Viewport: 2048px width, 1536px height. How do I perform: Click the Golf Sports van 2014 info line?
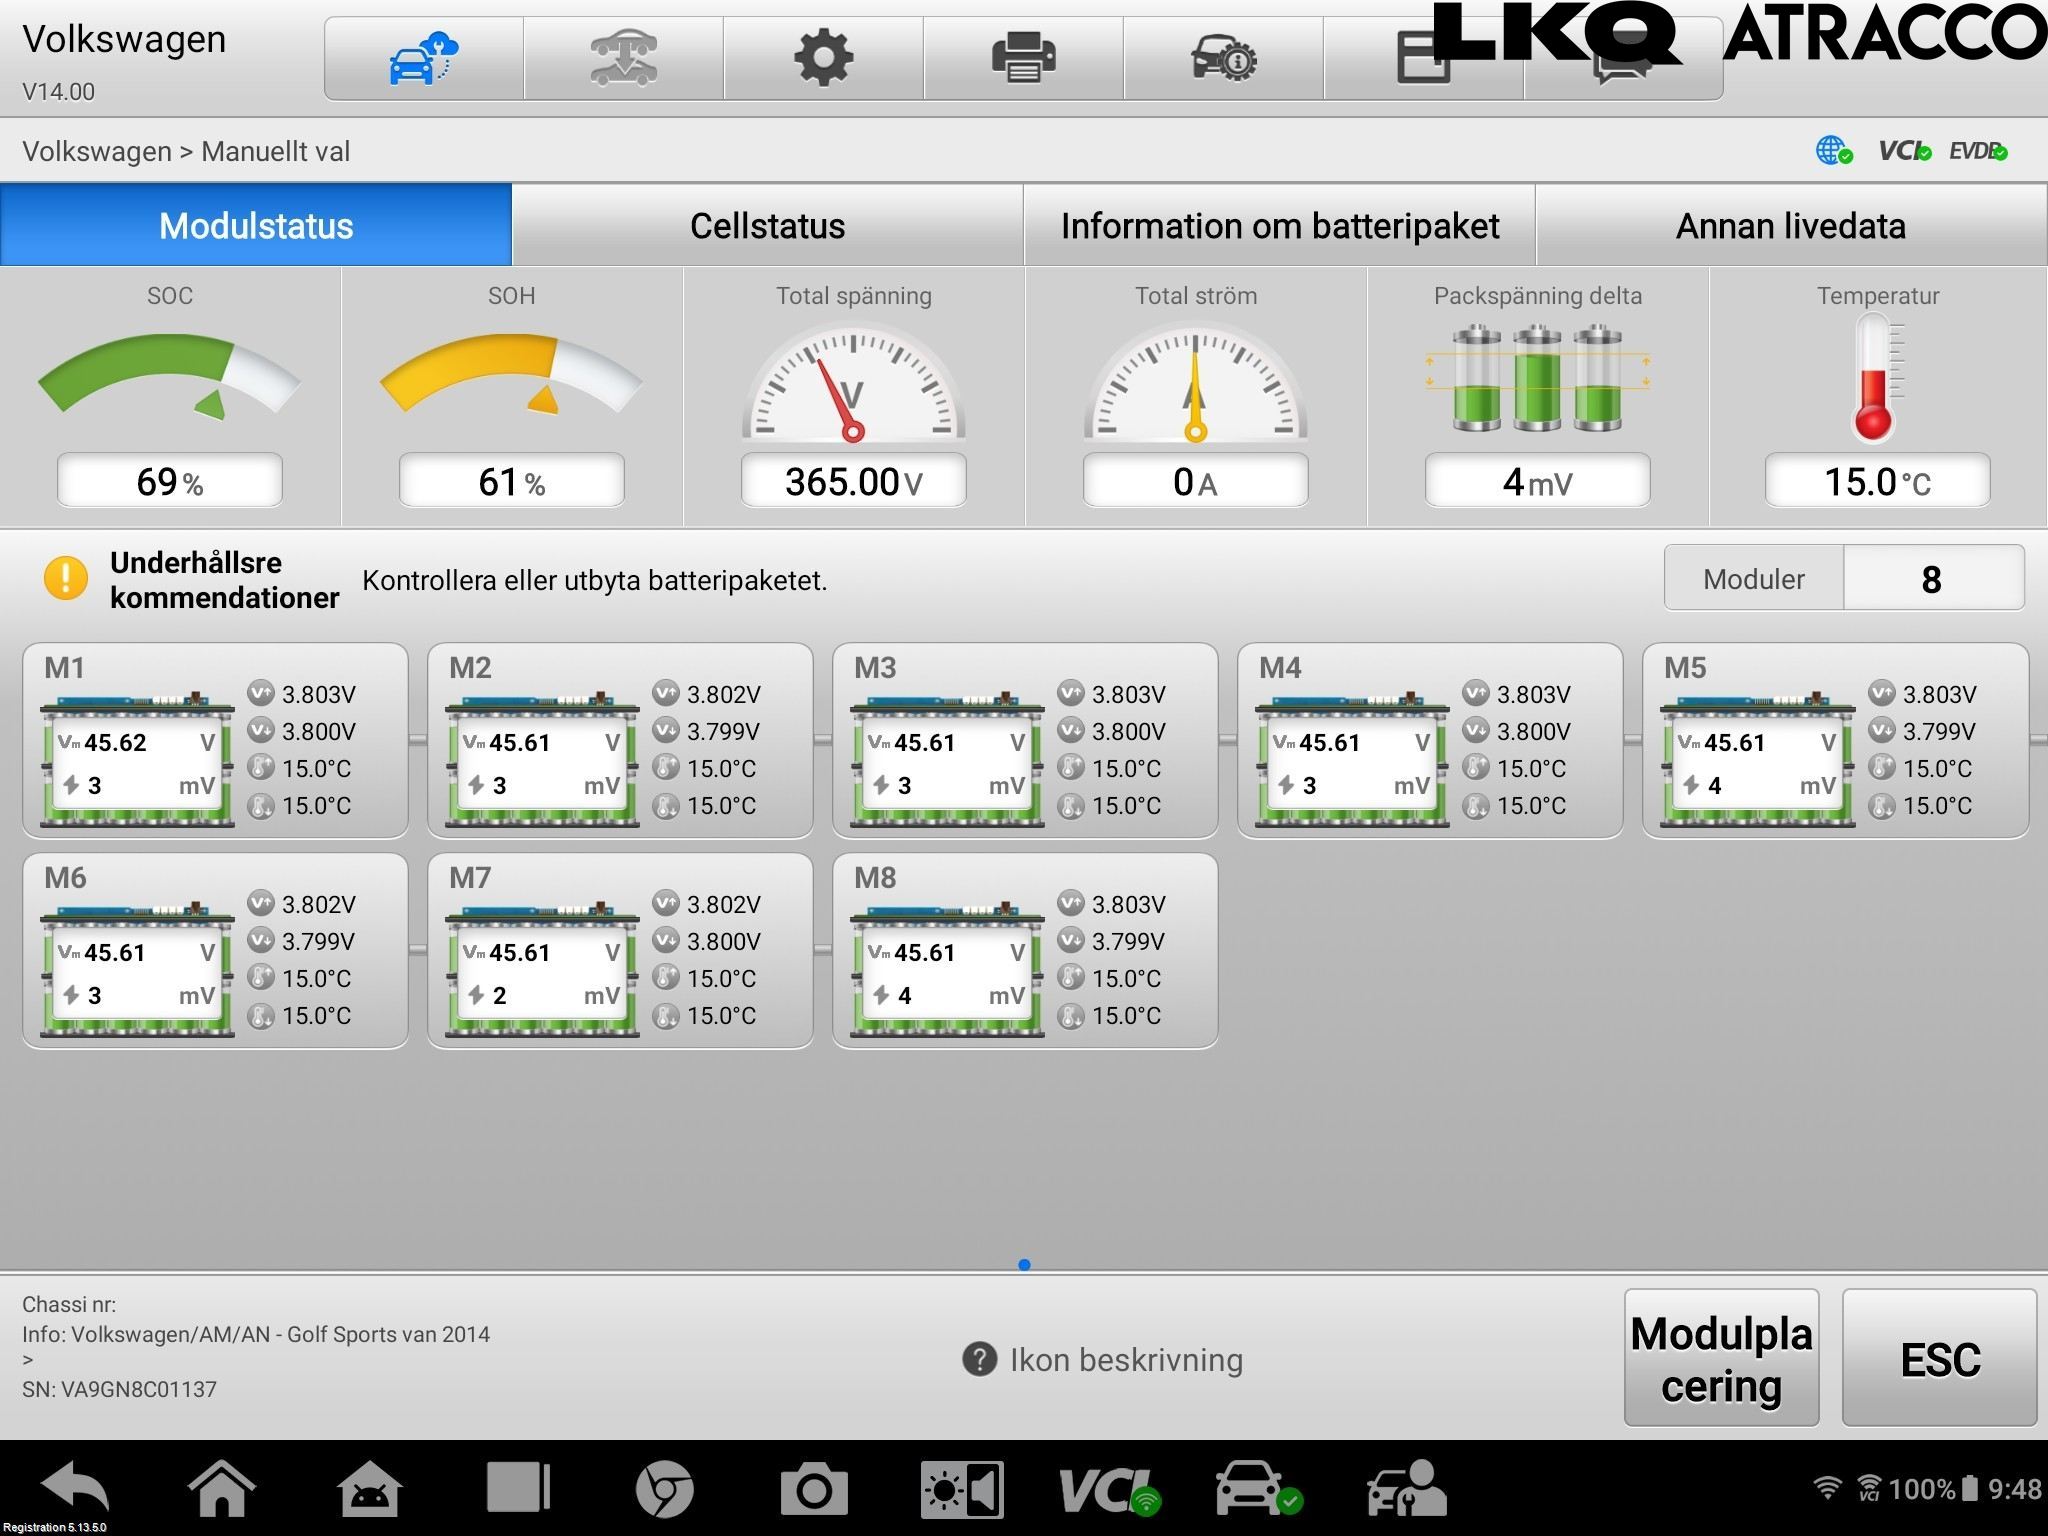click(256, 1334)
